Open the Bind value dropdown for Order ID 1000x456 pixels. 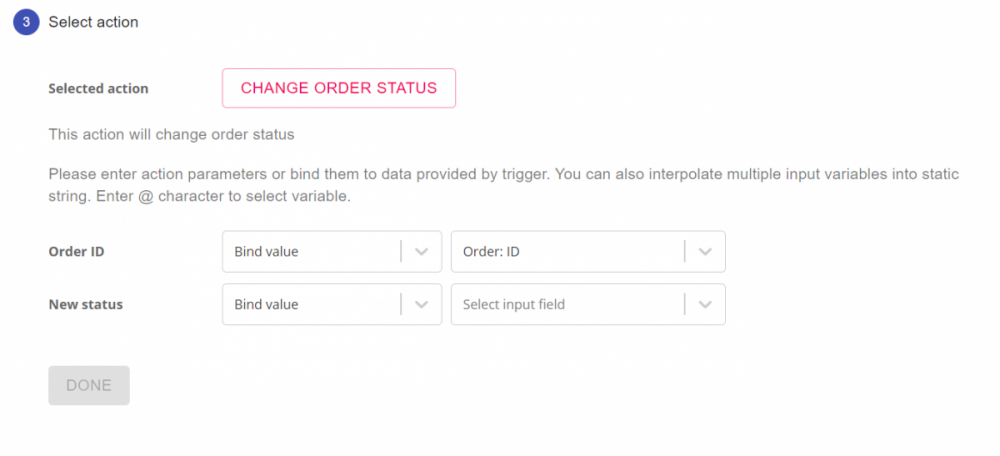pos(310,252)
